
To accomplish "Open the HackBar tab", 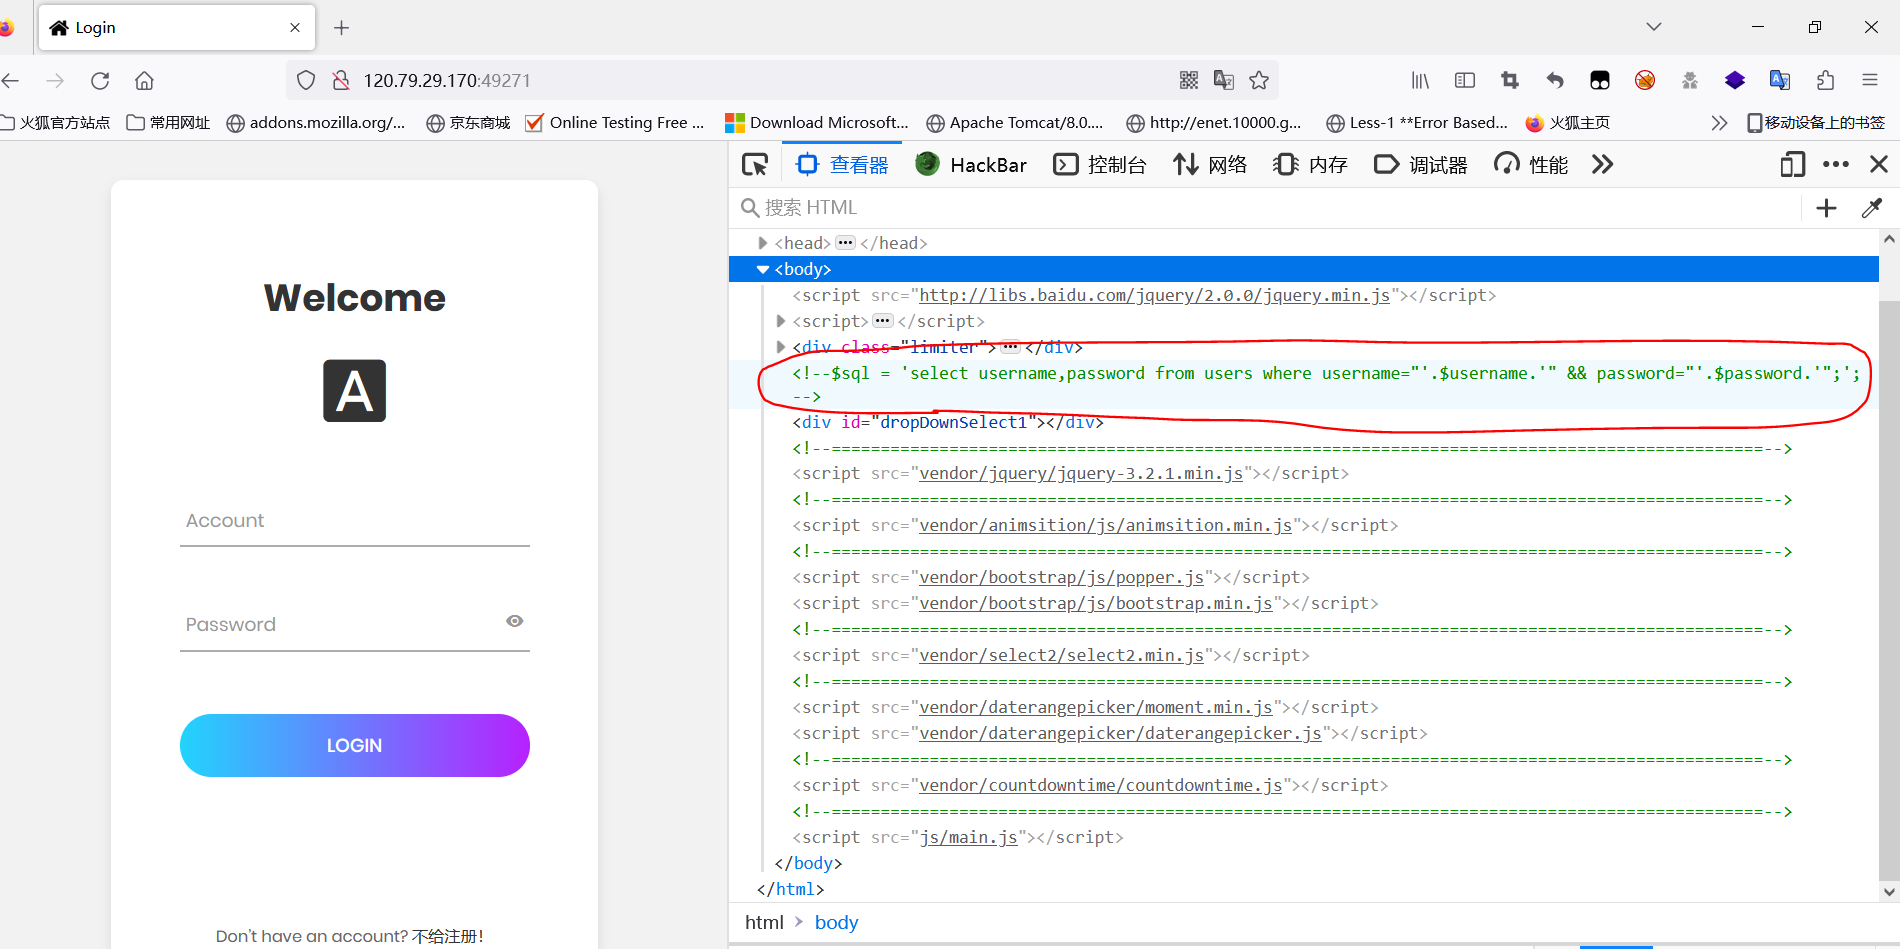I will click(x=971, y=164).
